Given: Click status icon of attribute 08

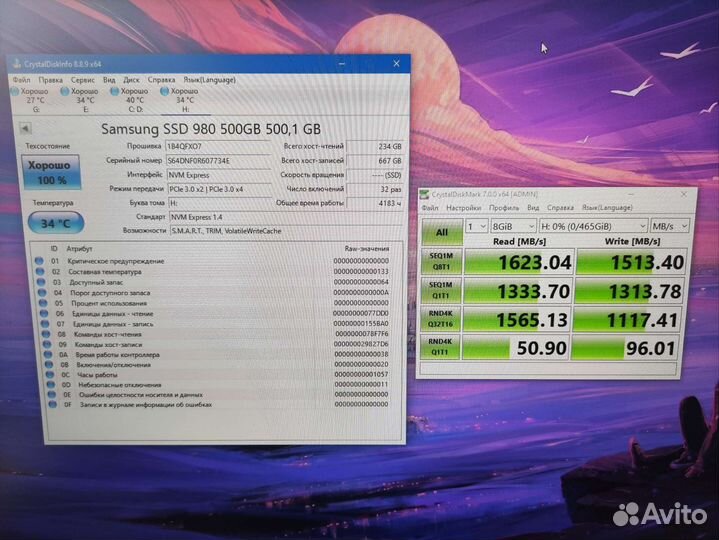Looking at the screenshot, I should click(x=46, y=334).
